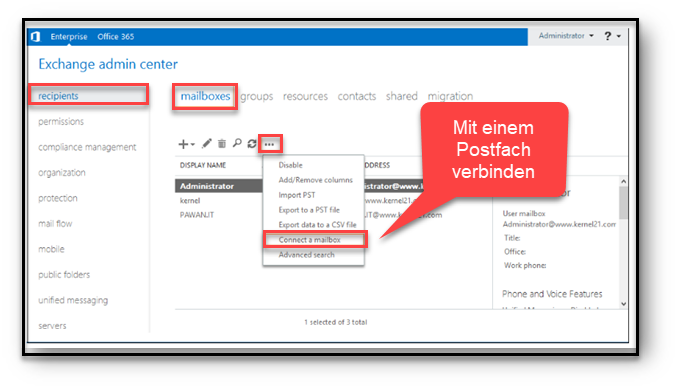
Task: Click the Phone and Voice Features heading
Action: (552, 294)
